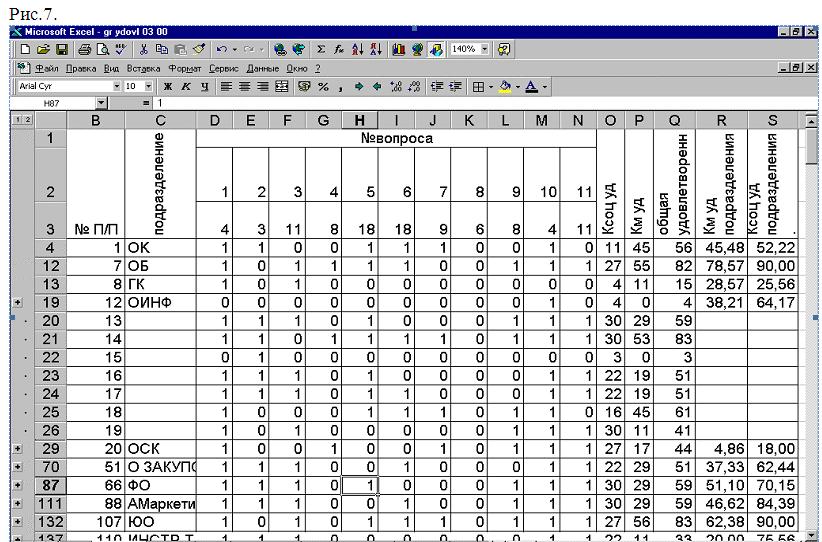Viewport: 822px width, 542px height.
Task: Print the sheet with the printer icon
Action: click(84, 50)
